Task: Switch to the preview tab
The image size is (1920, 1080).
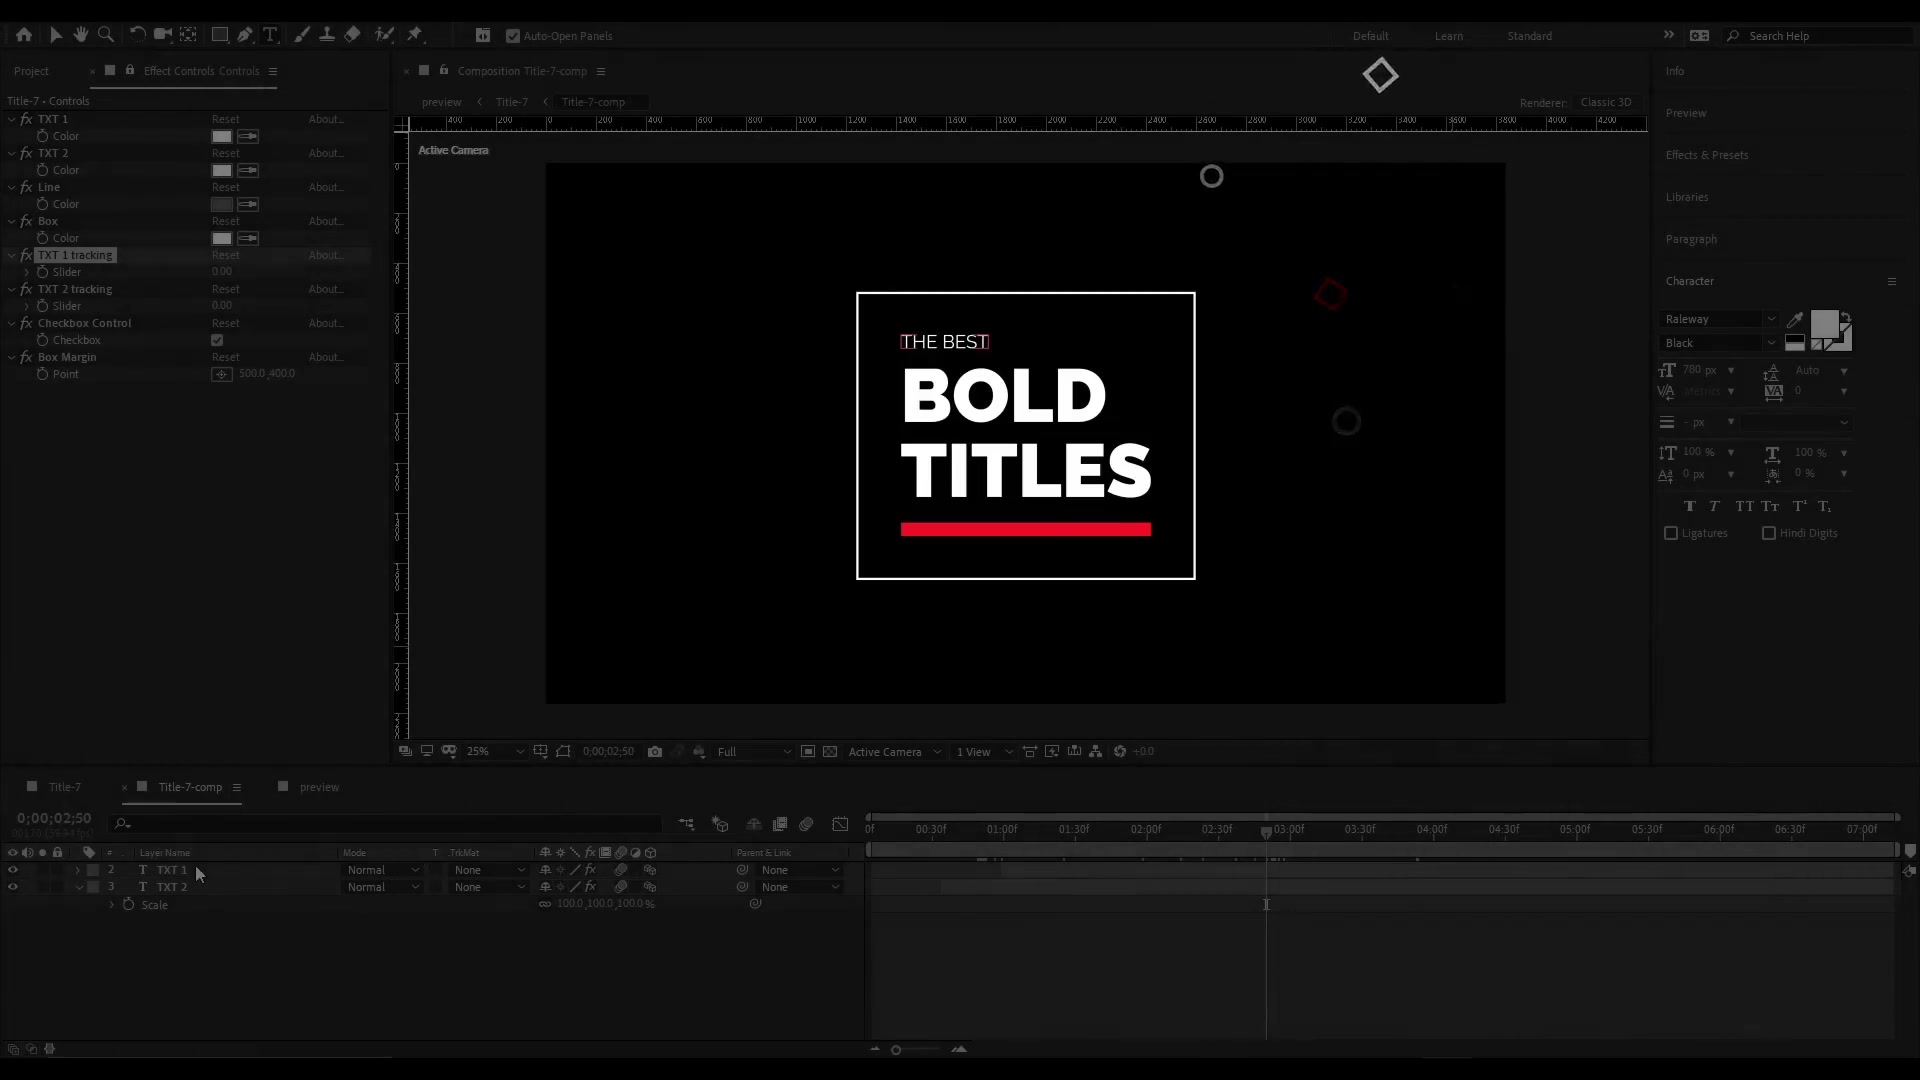Action: (319, 787)
